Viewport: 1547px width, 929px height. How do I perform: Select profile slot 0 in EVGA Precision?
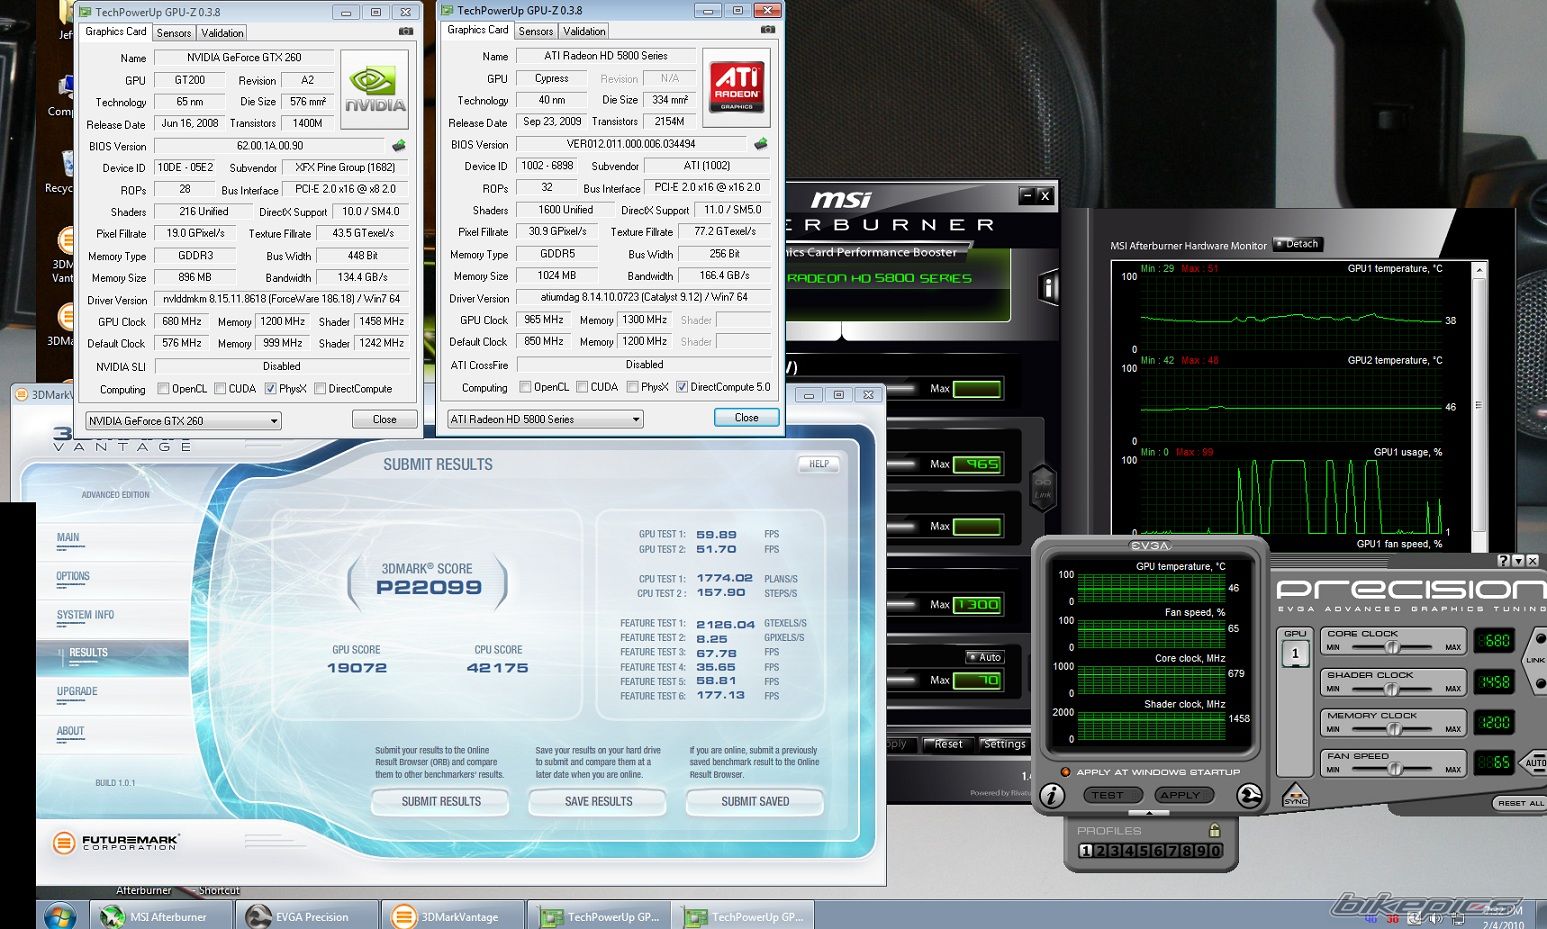point(1216,851)
